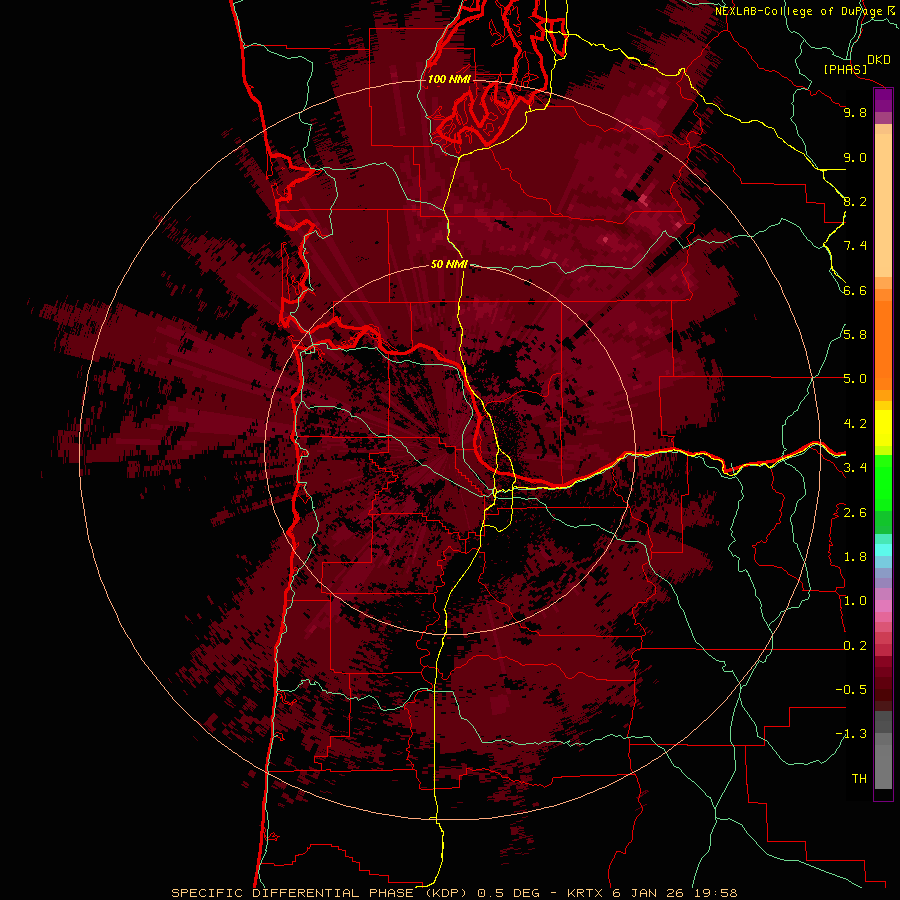
Task: Click the 0.2 color scale value
Action: (855, 646)
